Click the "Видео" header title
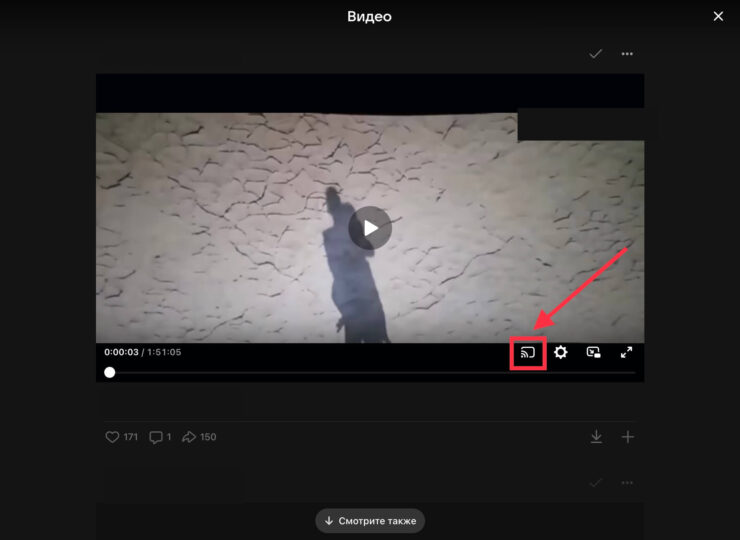The width and height of the screenshot is (740, 540). [370, 16]
